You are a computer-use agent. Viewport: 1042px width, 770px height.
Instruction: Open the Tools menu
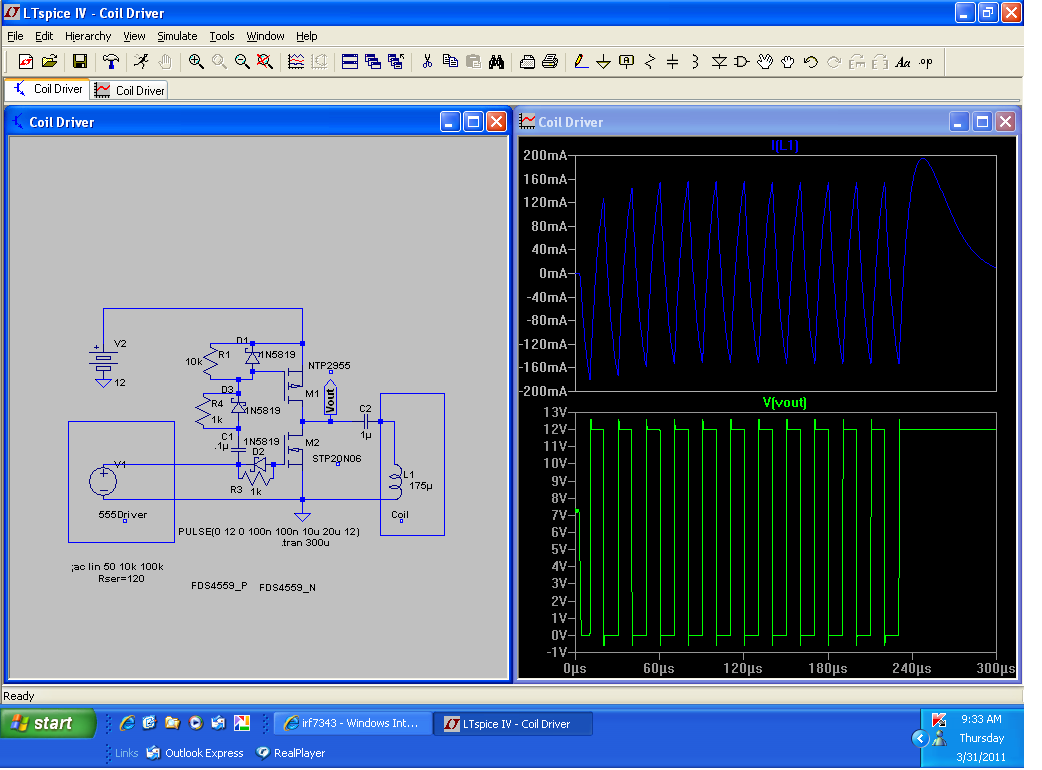[x=222, y=36]
